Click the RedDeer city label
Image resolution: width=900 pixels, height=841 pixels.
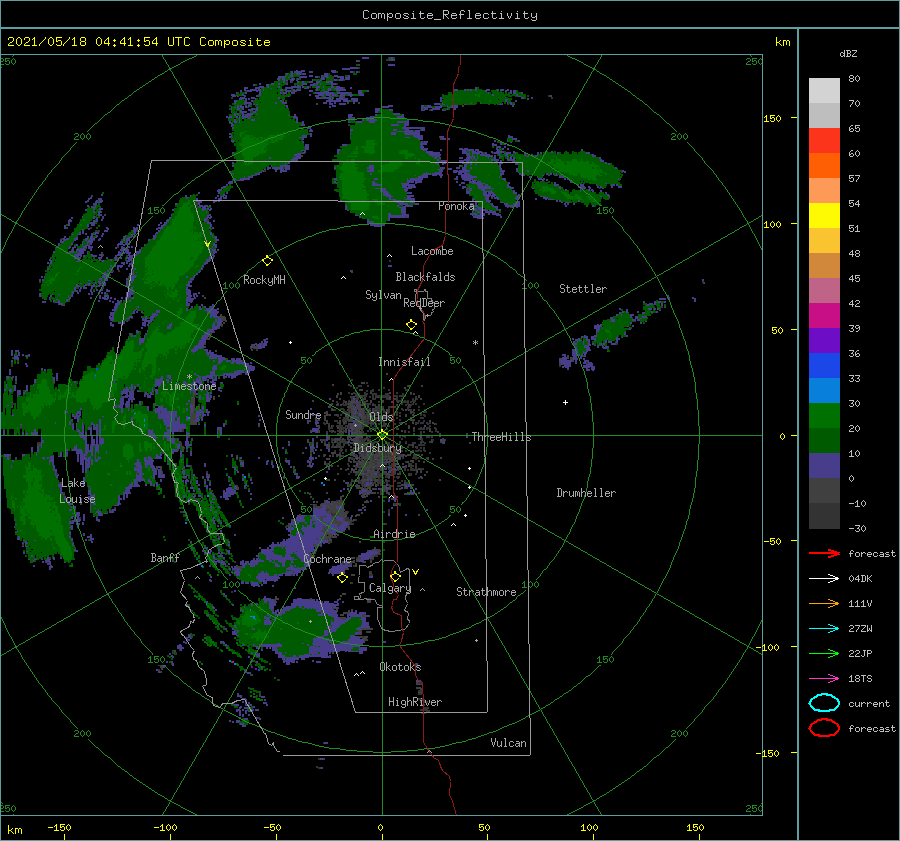(424, 303)
